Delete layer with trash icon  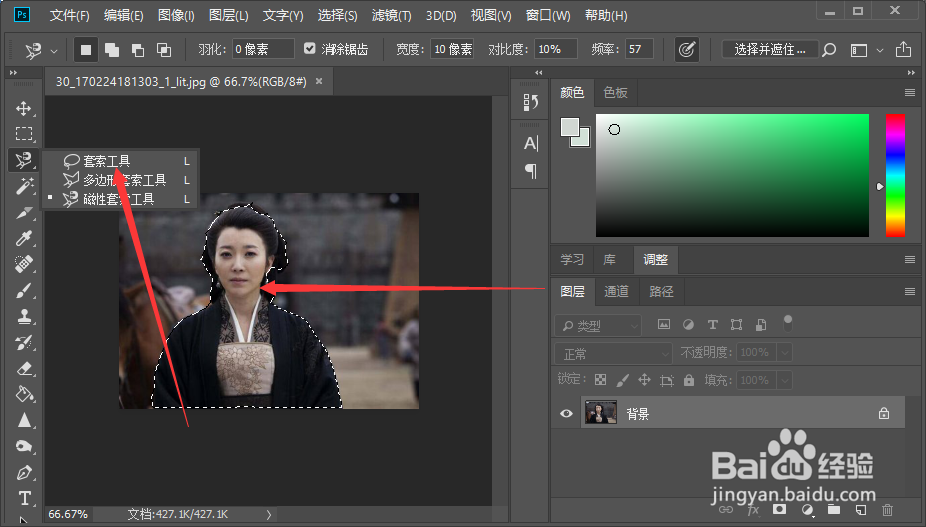pyautogui.click(x=887, y=509)
